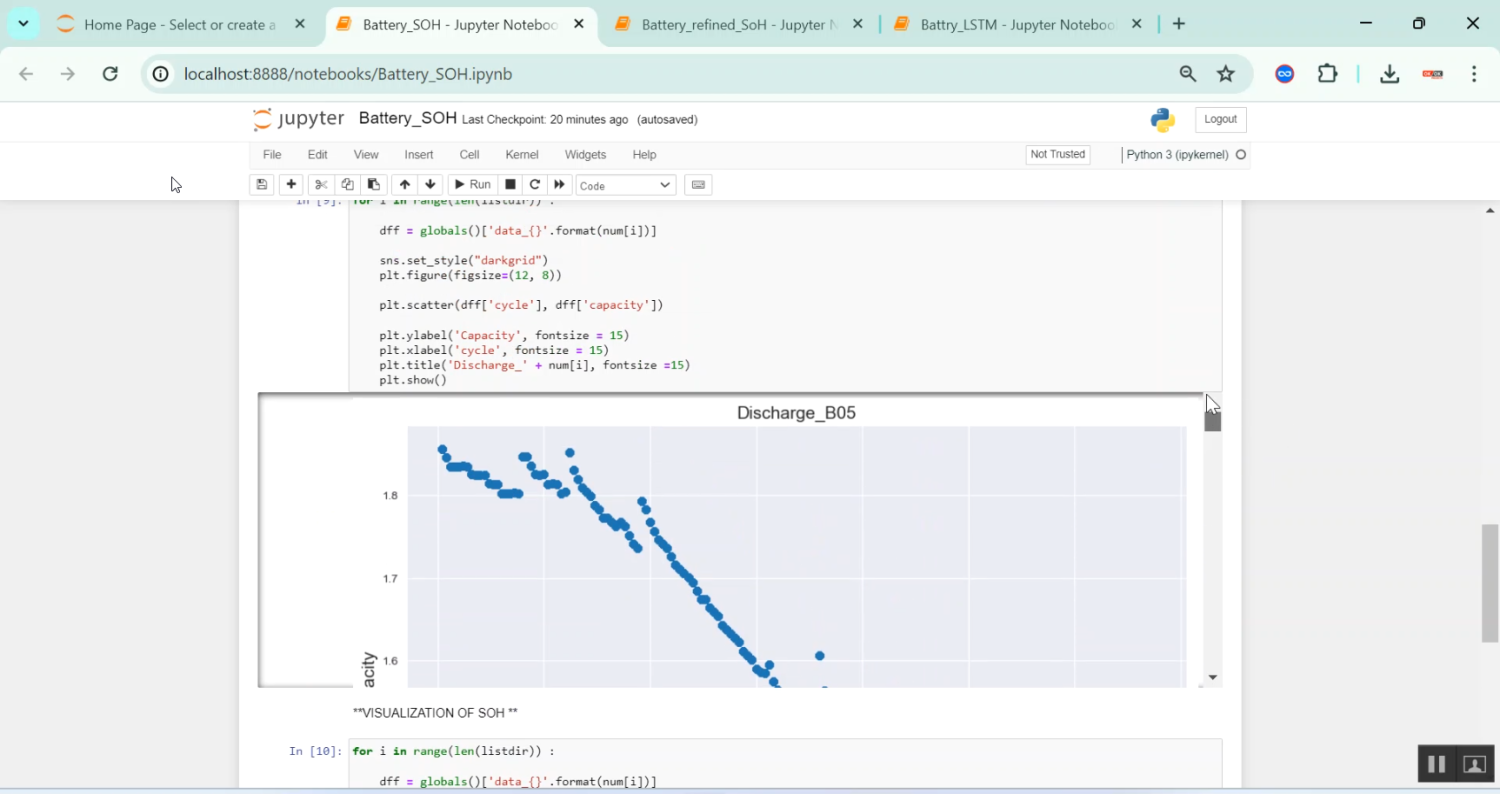This screenshot has height=794, width=1500.
Task: Insert a cell below with plus icon
Action: [291, 185]
